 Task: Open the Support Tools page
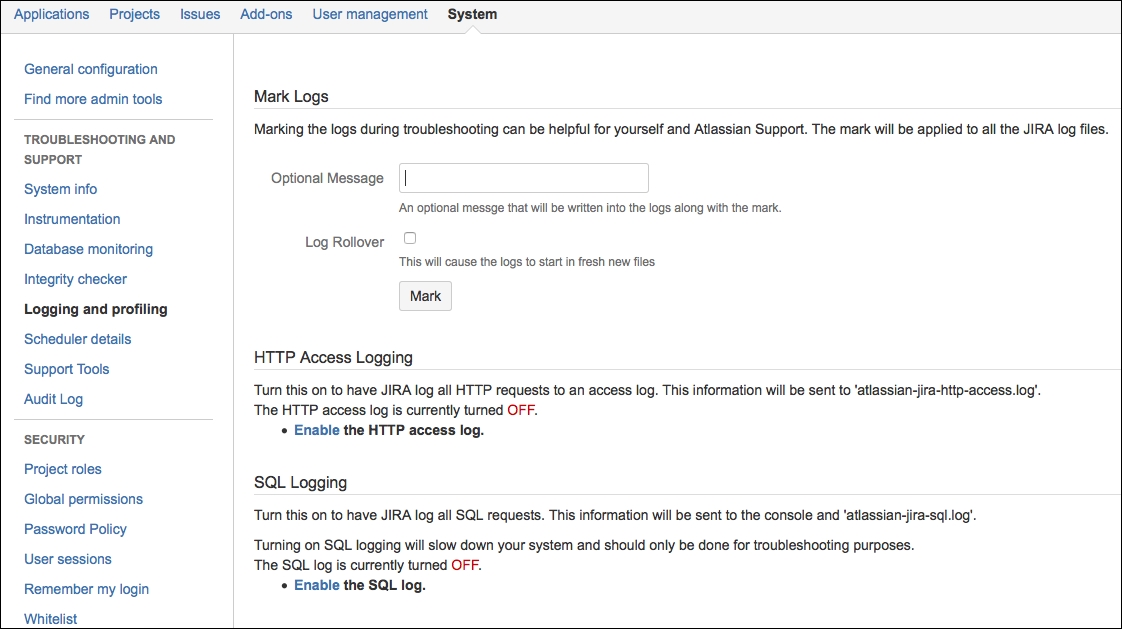point(66,369)
